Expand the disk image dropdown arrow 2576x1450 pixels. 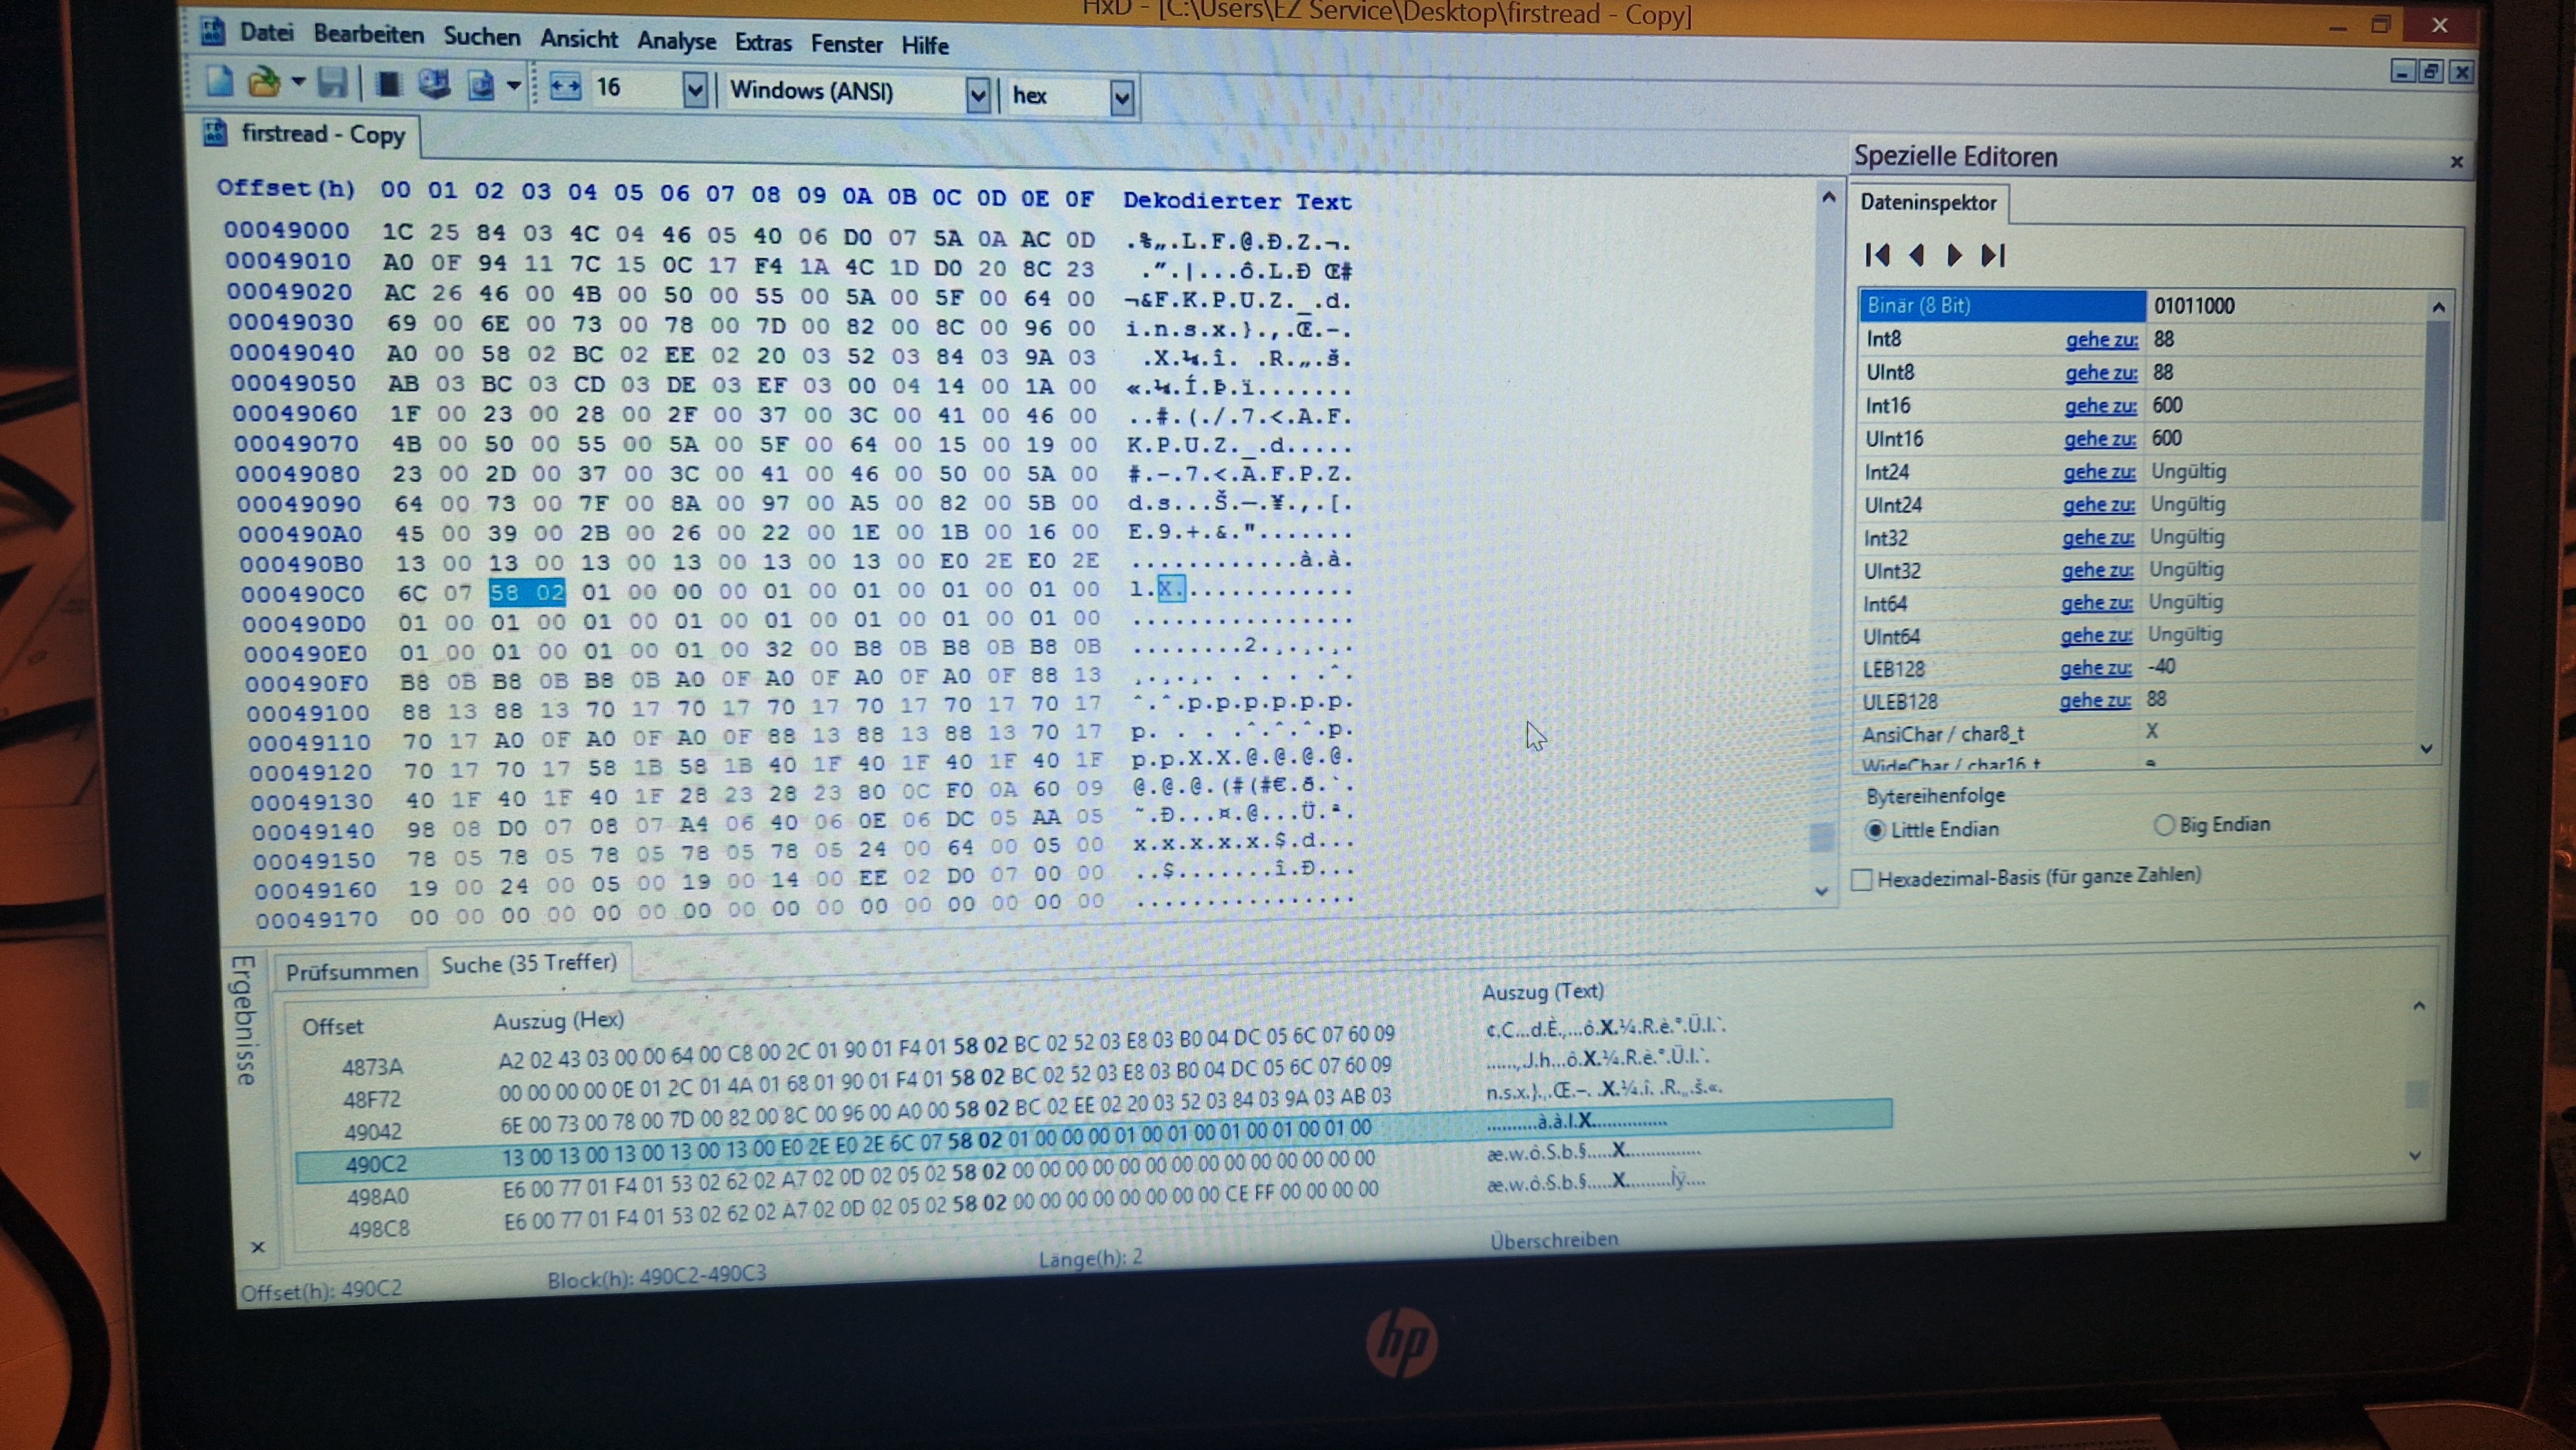point(514,86)
